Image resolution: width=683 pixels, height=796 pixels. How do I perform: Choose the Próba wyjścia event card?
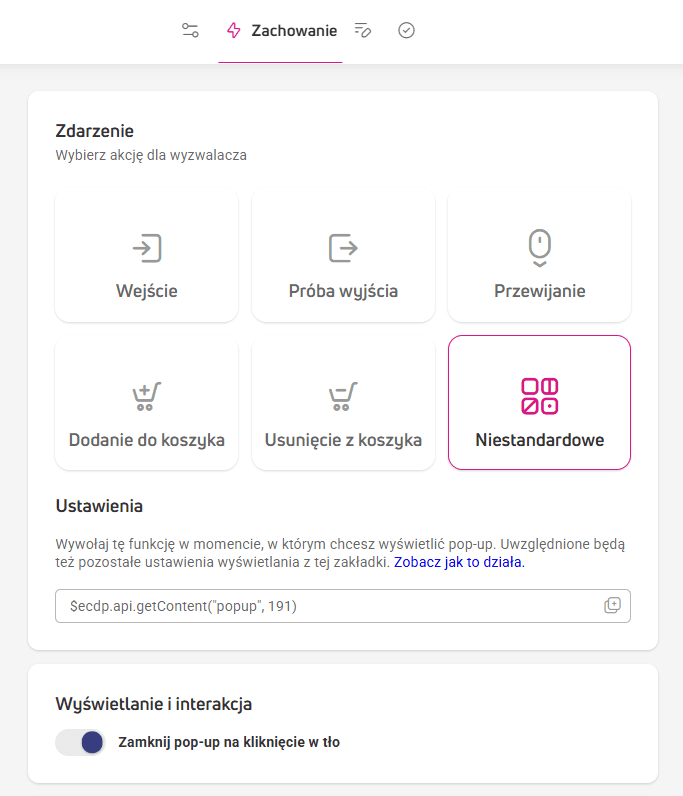(x=343, y=255)
